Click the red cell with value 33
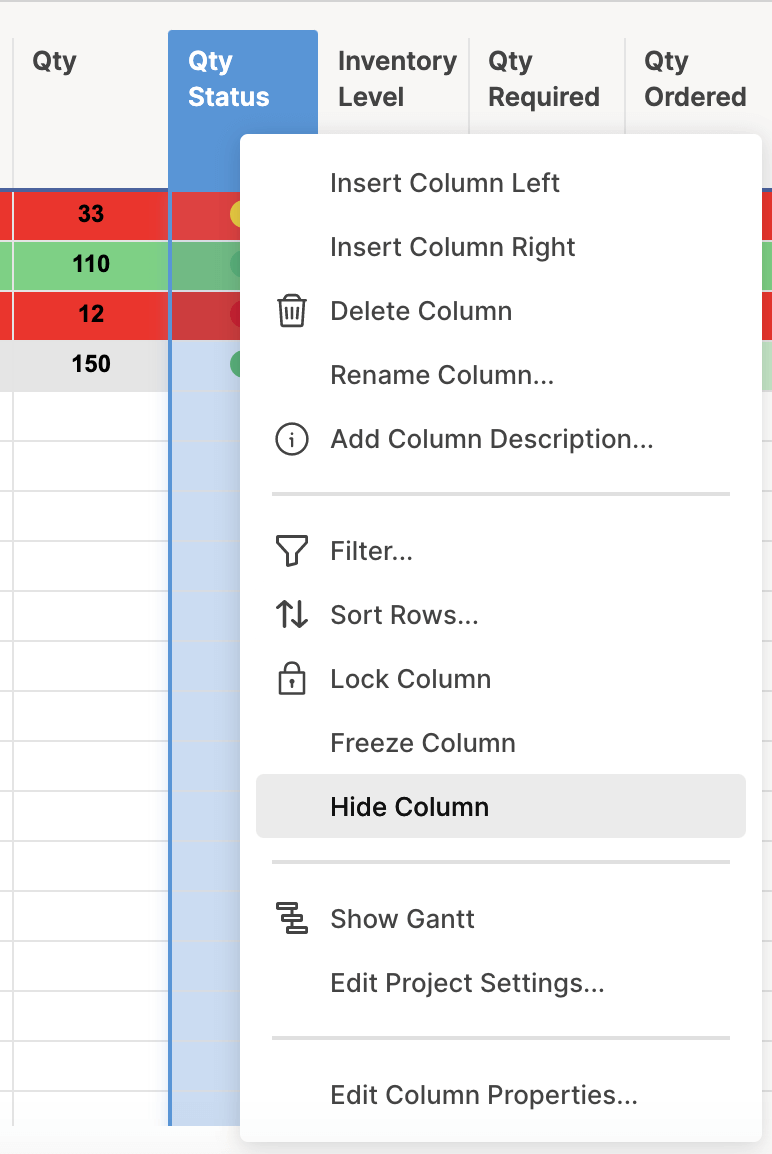The image size is (772, 1154). [x=90, y=214]
